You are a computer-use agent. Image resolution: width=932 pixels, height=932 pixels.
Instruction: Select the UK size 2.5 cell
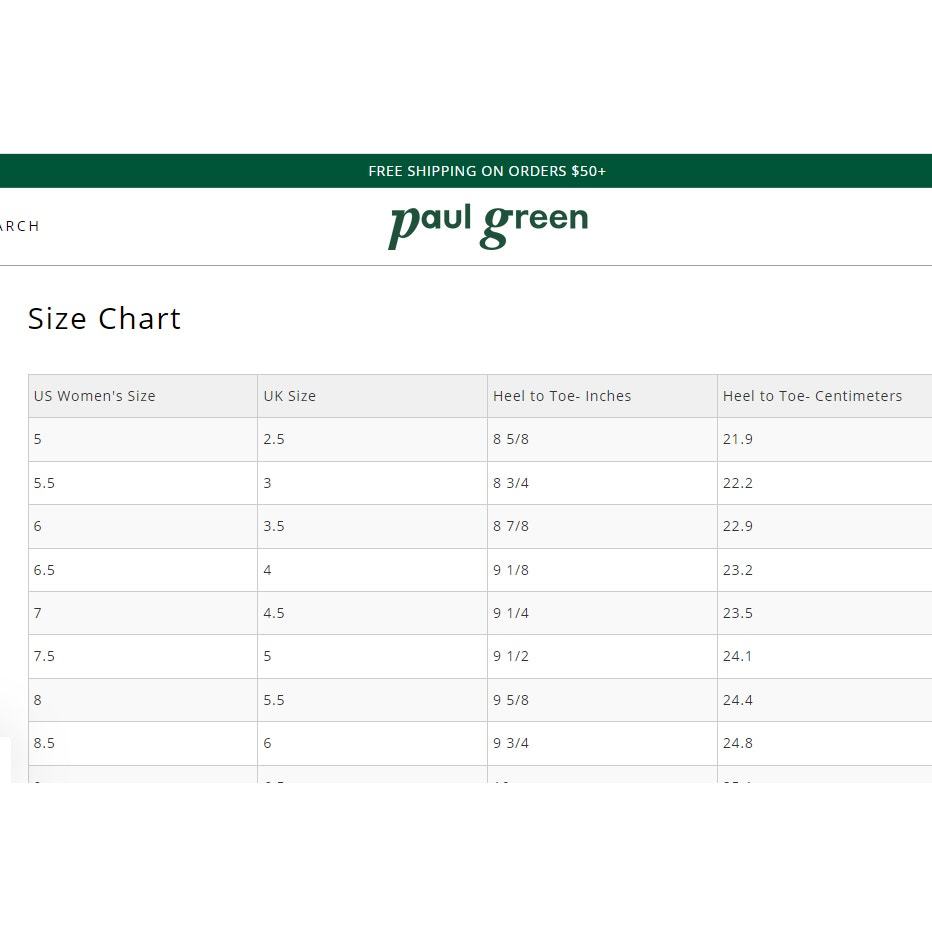372,439
